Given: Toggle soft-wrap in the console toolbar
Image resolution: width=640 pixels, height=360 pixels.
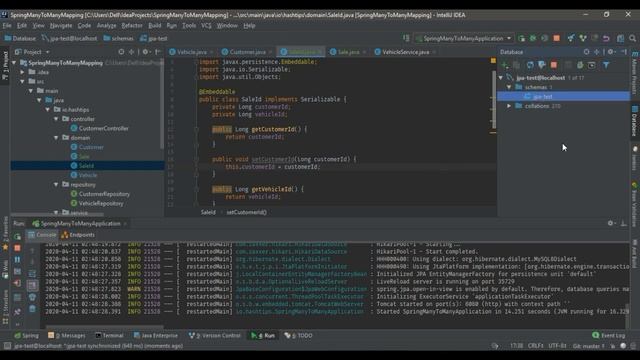Looking at the screenshot, I should [32, 273].
